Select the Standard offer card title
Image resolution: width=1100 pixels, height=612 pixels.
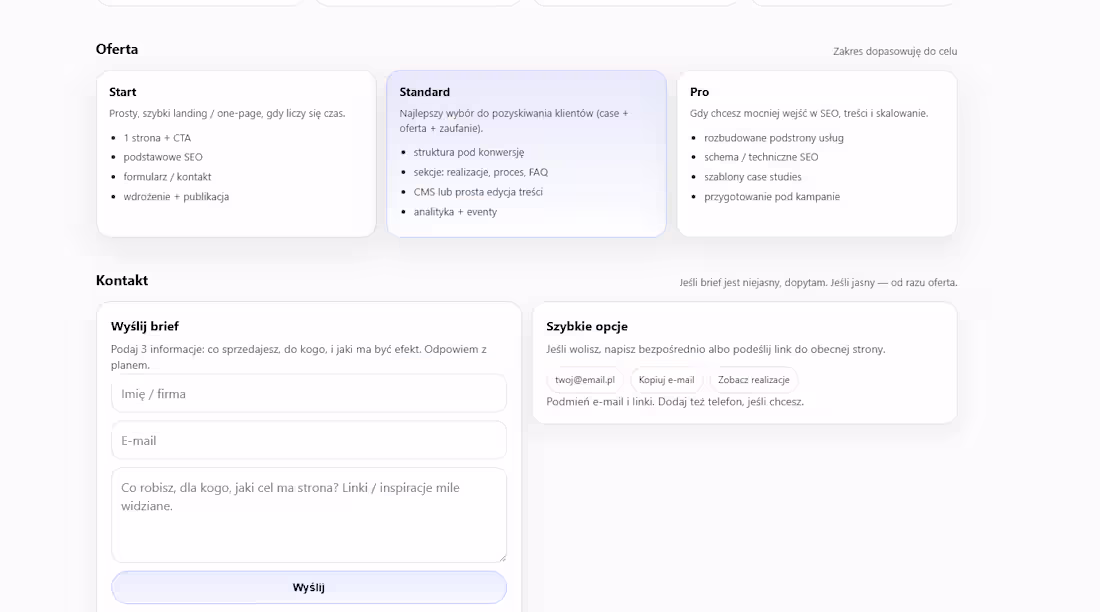click(425, 92)
